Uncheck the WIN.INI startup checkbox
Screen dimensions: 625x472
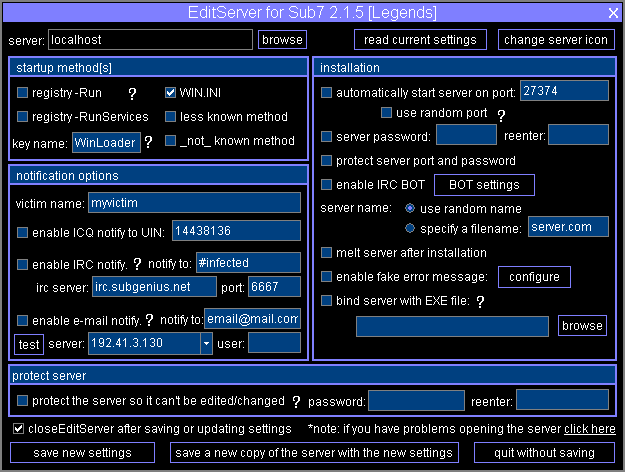(x=170, y=93)
